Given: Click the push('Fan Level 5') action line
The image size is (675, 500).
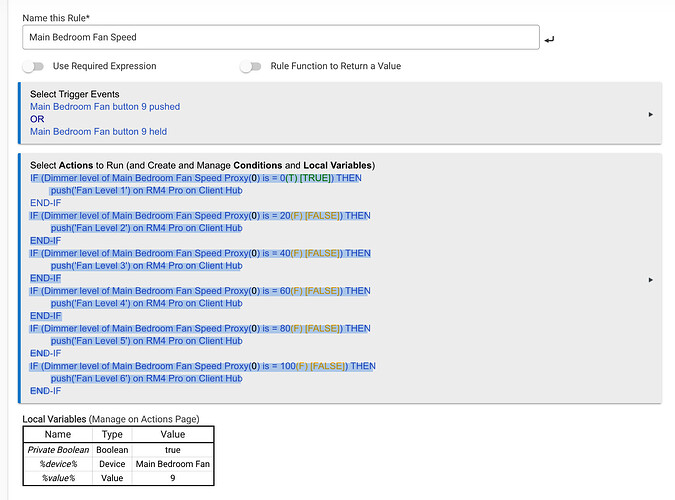Looking at the screenshot, I should (146, 341).
